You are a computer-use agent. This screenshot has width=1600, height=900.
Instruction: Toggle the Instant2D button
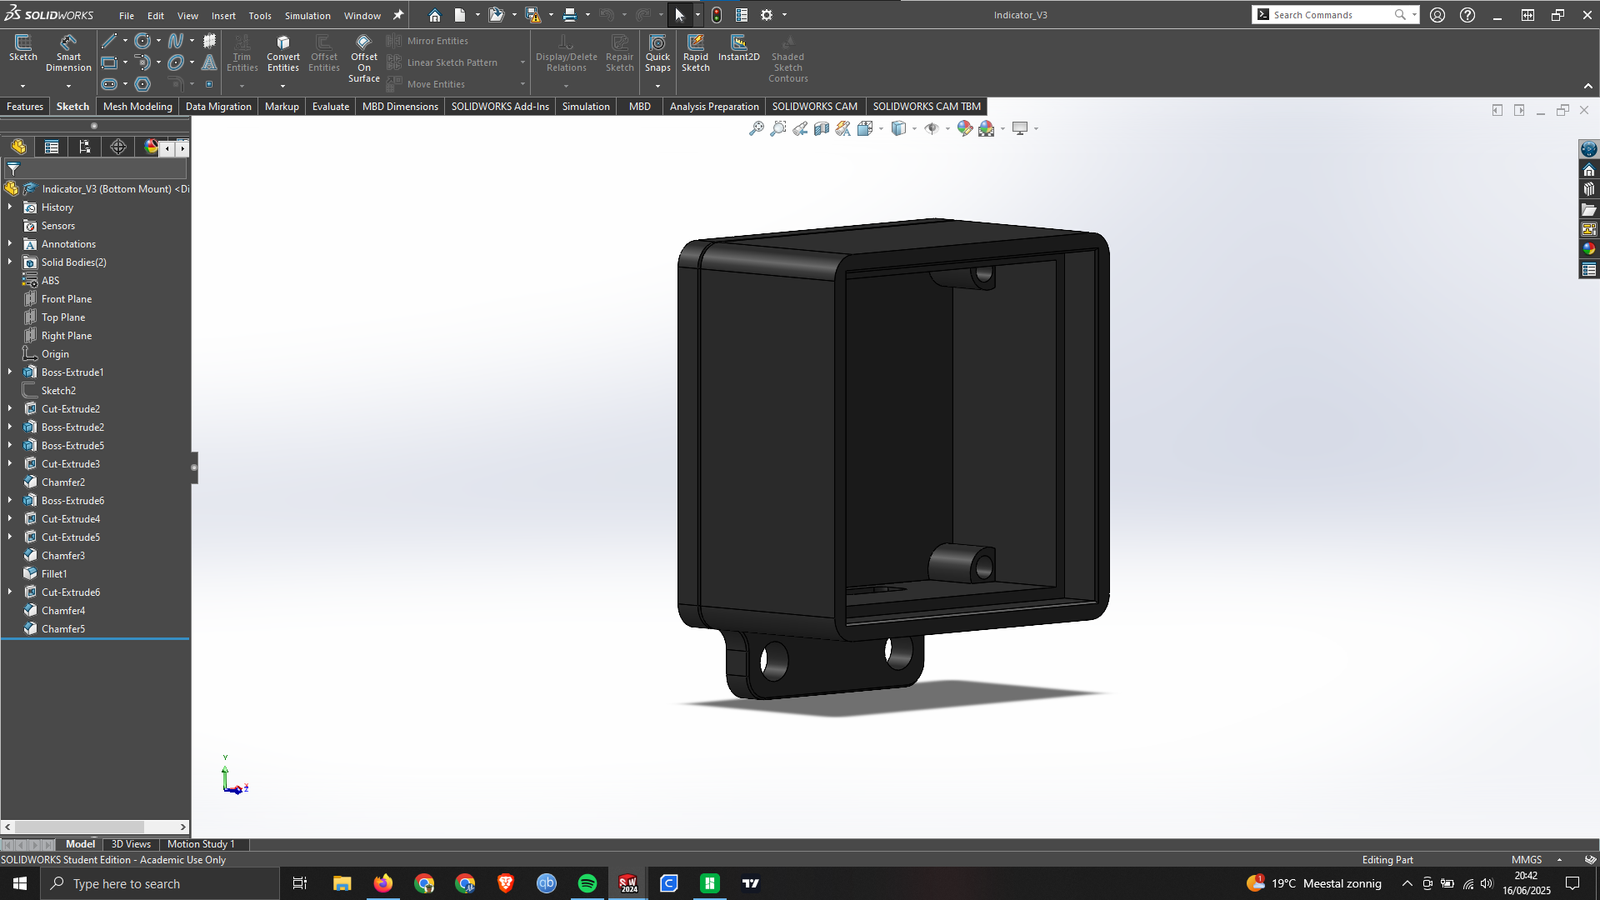[x=738, y=48]
